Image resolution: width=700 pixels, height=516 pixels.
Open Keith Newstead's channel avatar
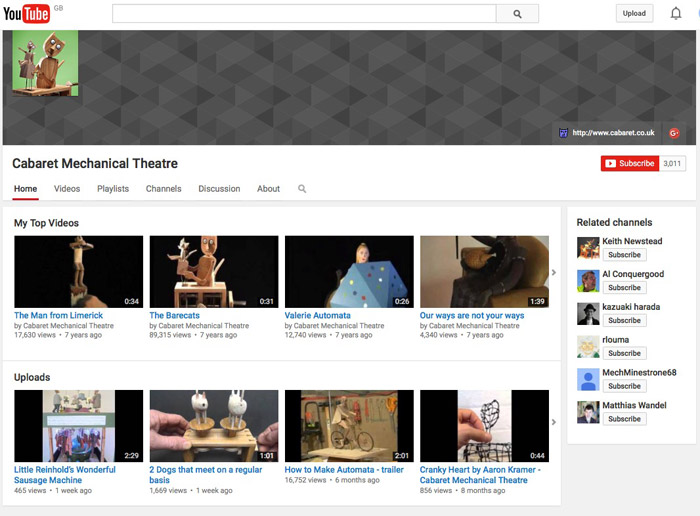[x=588, y=248]
